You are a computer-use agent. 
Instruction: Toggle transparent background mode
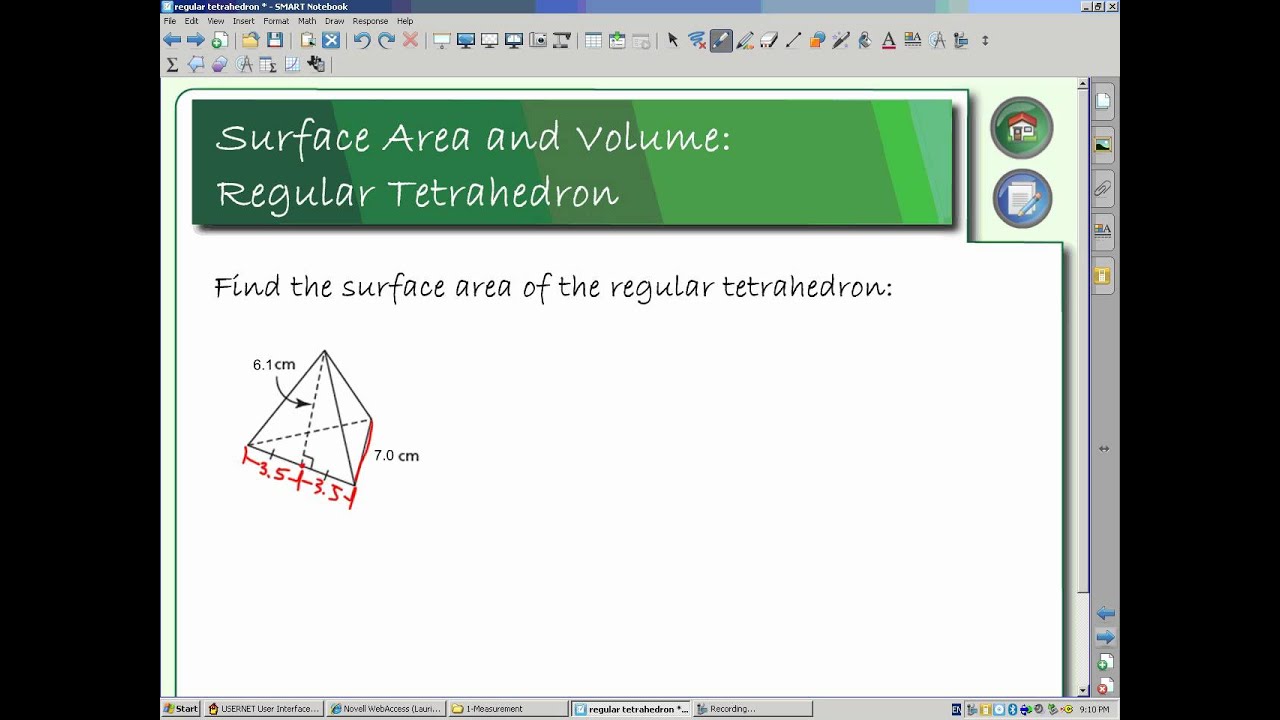489,40
